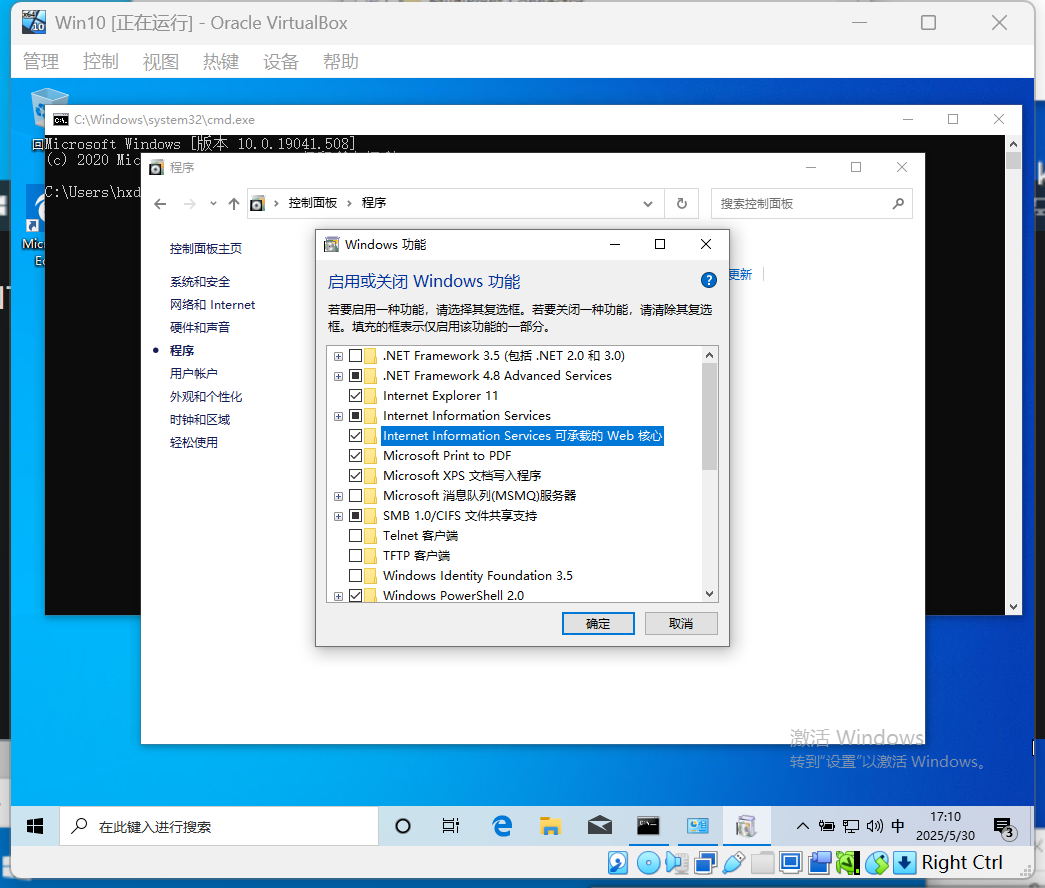The width and height of the screenshot is (1045, 888).
Task: Expand the Windows PowerShell 2.0 node
Action: pos(339,597)
